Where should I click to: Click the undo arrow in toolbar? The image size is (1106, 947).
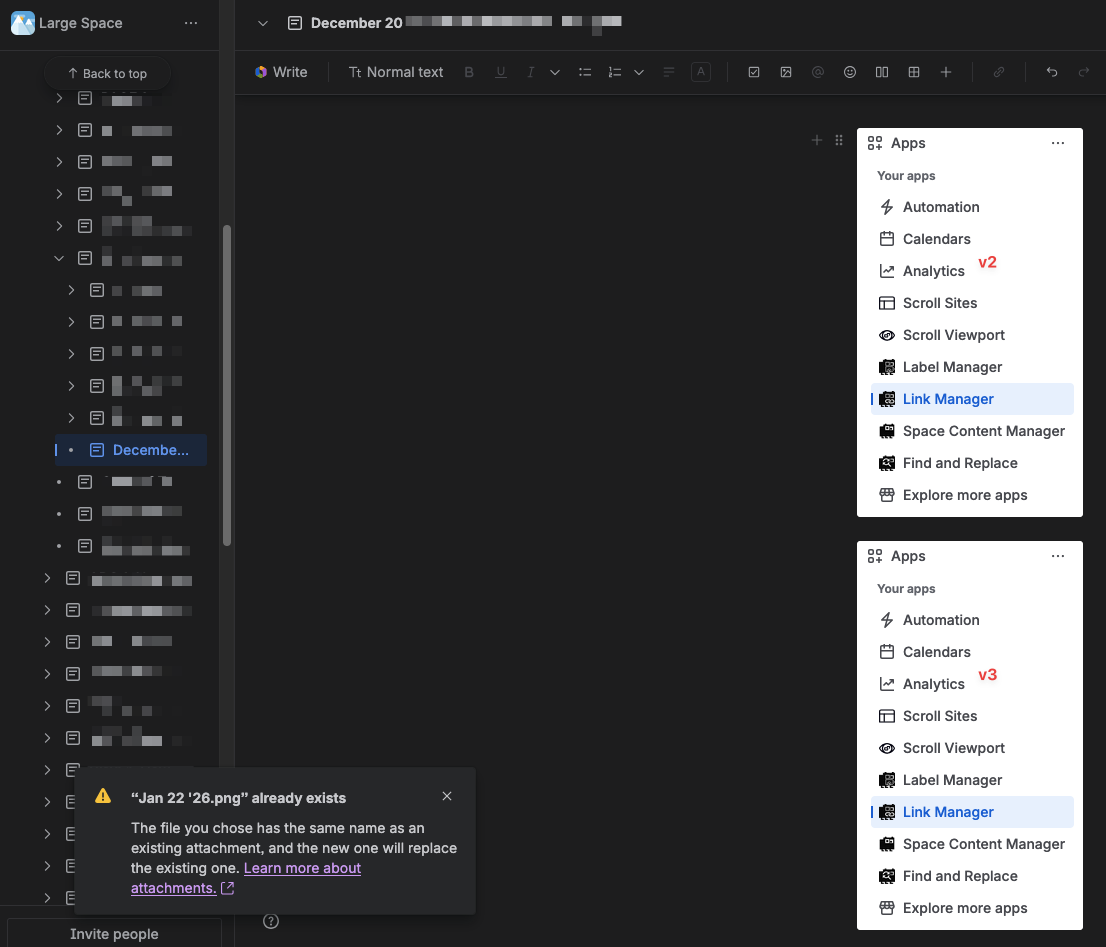[1052, 72]
